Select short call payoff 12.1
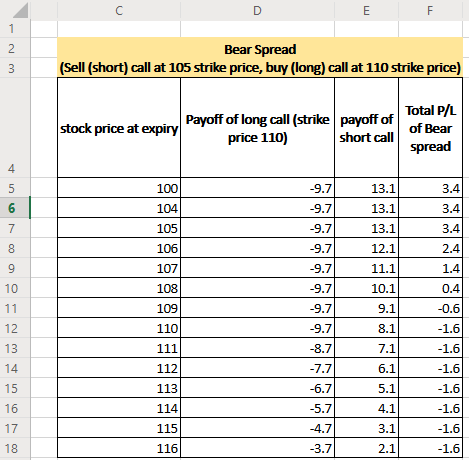 point(366,248)
